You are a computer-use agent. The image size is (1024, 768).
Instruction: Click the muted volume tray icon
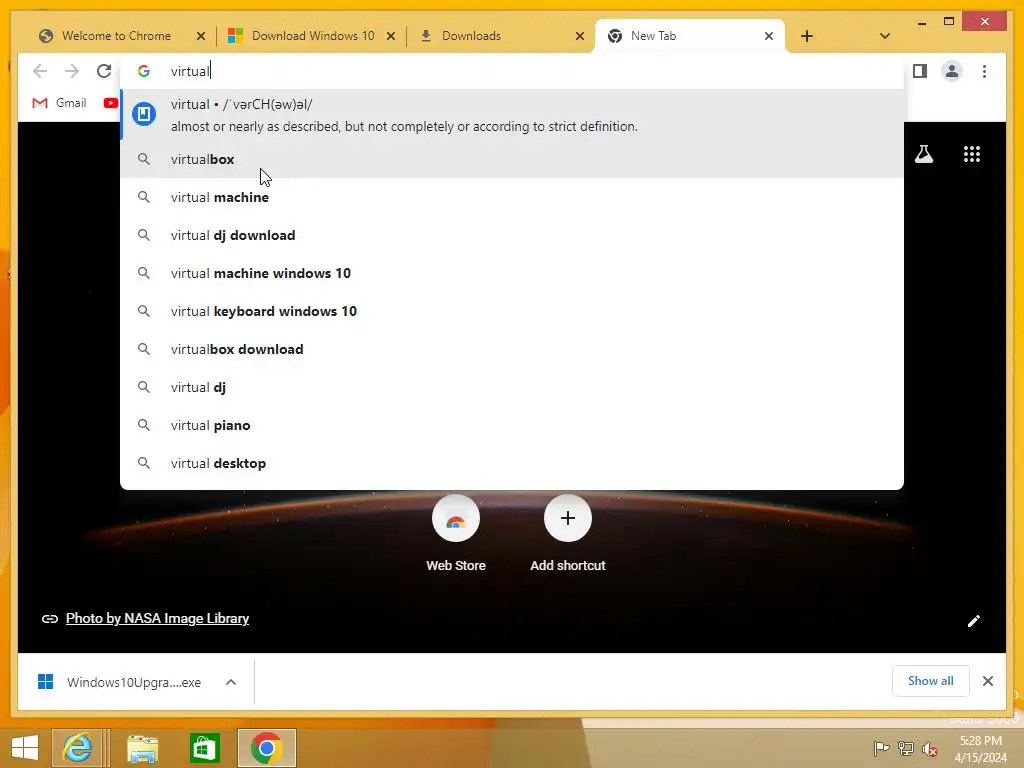coord(929,749)
